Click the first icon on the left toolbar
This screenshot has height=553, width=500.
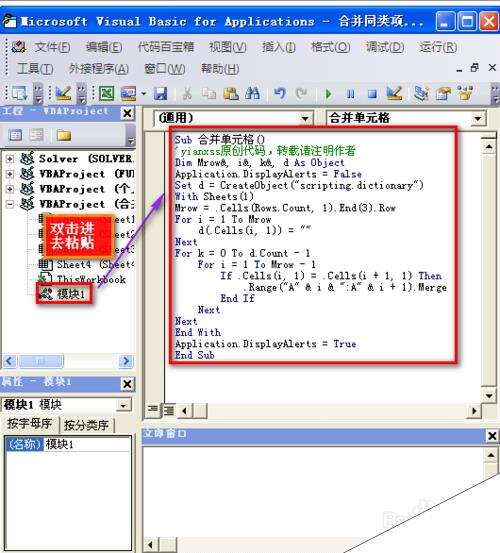19,93
